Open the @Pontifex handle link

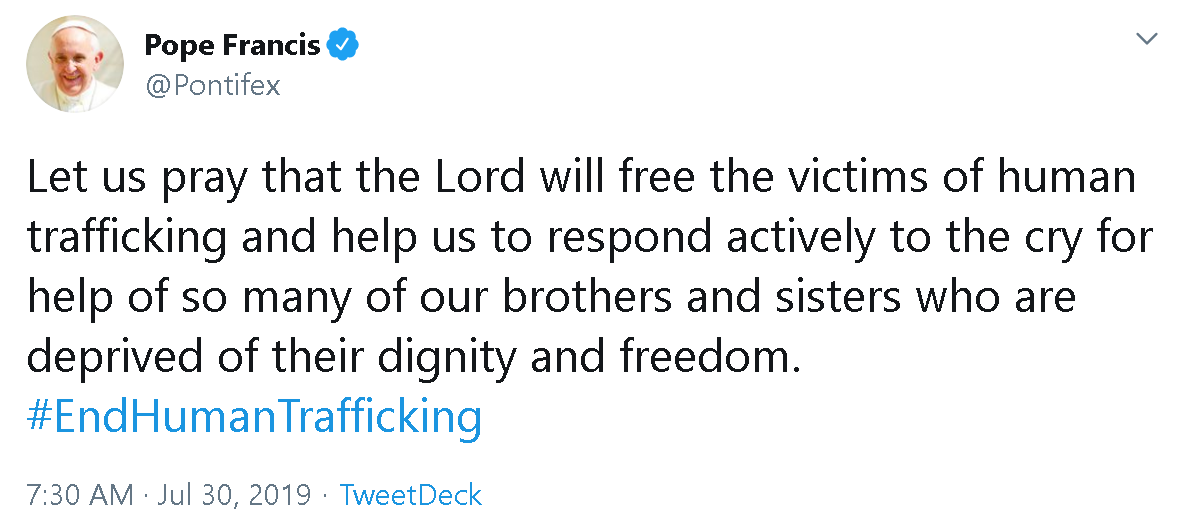coord(212,86)
